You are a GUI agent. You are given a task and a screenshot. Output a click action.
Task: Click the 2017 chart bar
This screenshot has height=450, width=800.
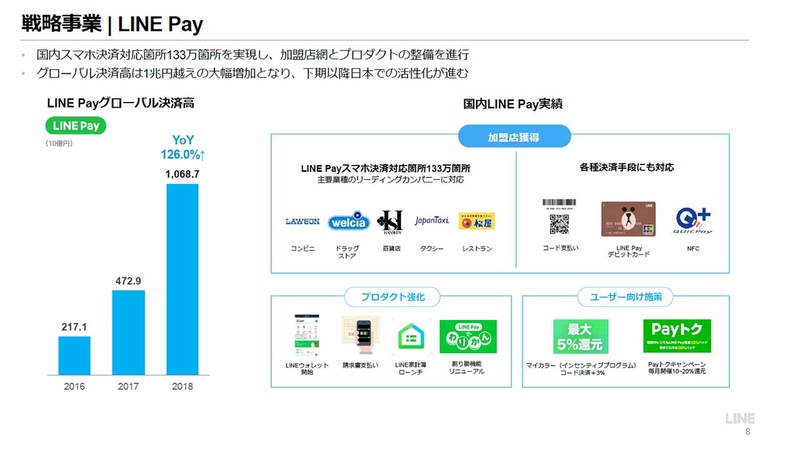(129, 333)
